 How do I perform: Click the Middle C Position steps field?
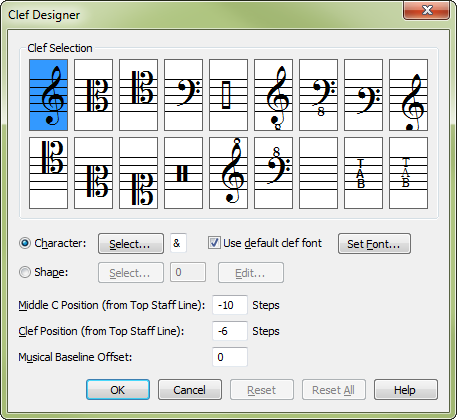pyautogui.click(x=230, y=305)
